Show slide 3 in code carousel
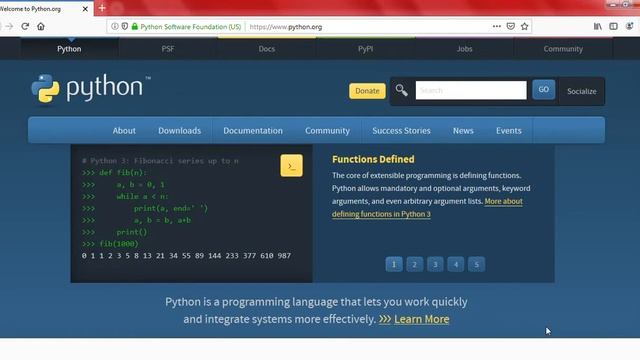Screen dimensions: 640x360 click(435, 264)
